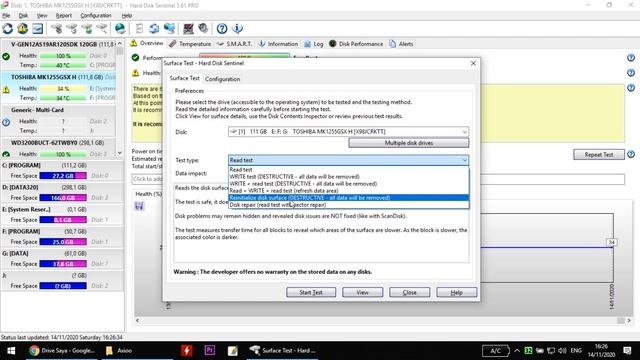This screenshot has height=360, width=640.
Task: Open the Report menu
Action: point(64,16)
